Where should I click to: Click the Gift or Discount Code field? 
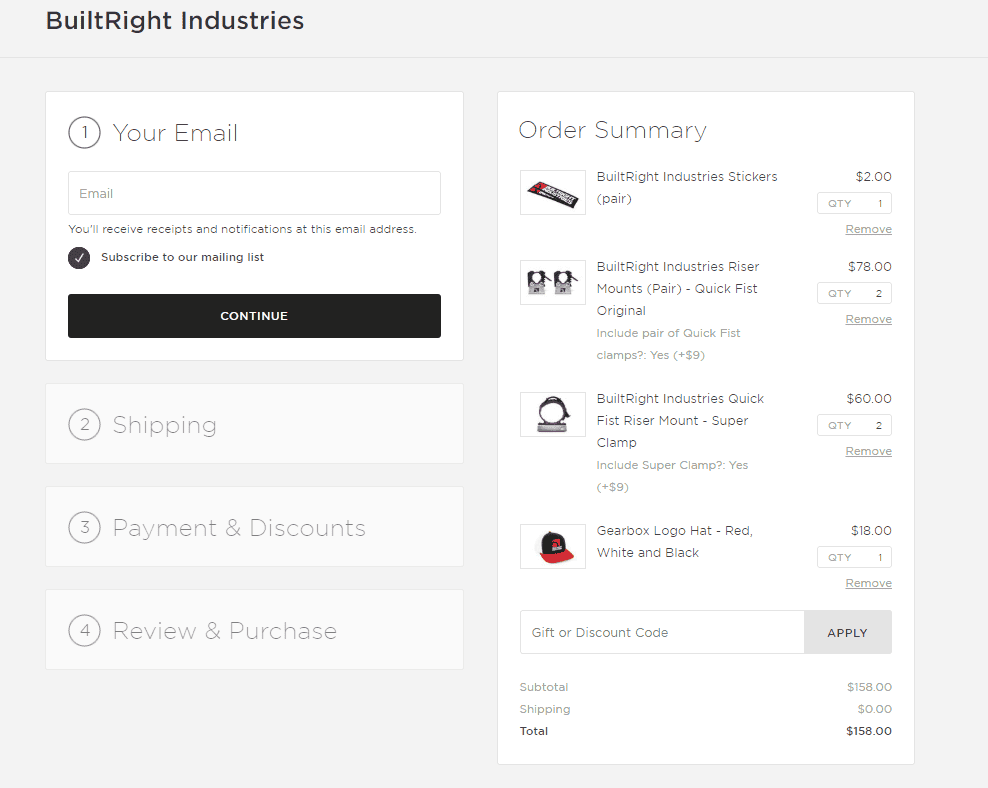pos(662,632)
